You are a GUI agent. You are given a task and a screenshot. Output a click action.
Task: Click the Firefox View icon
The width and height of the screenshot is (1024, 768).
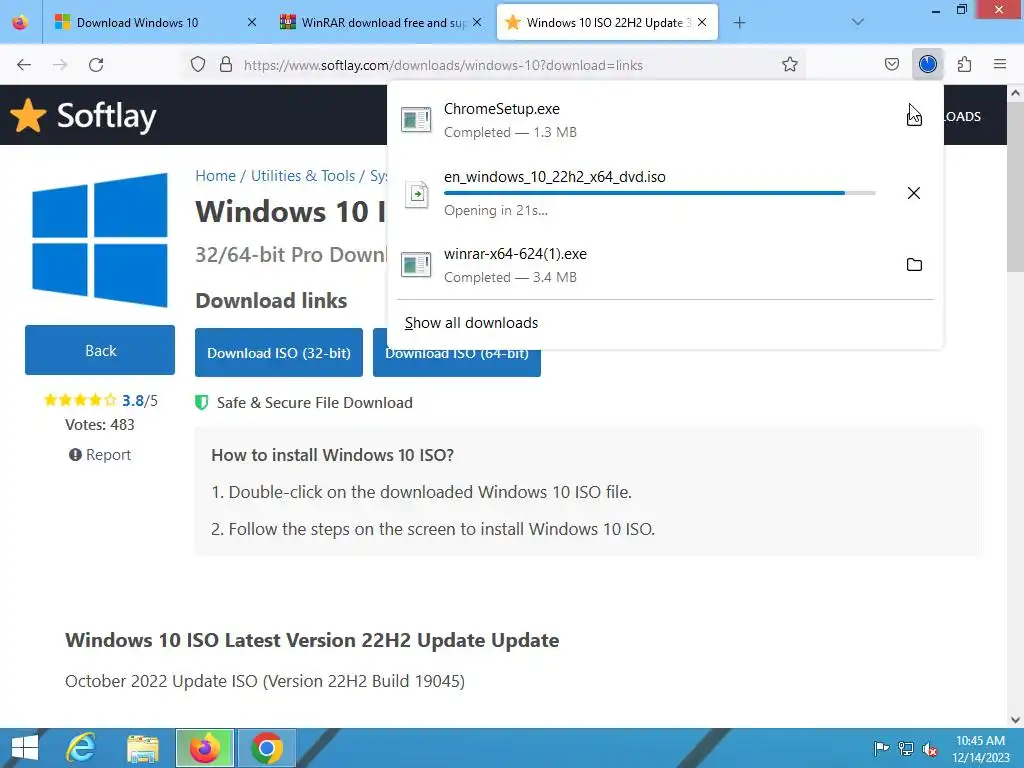[20, 22]
